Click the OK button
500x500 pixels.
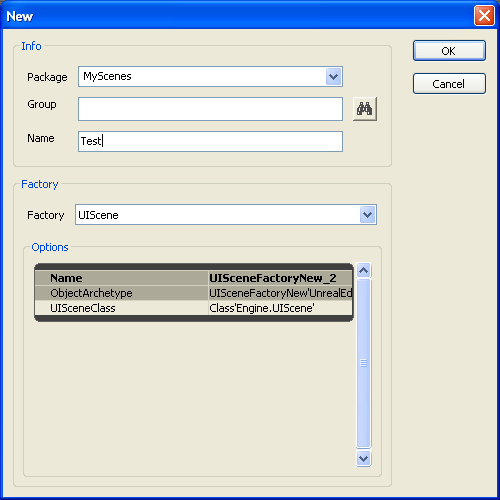click(x=449, y=51)
